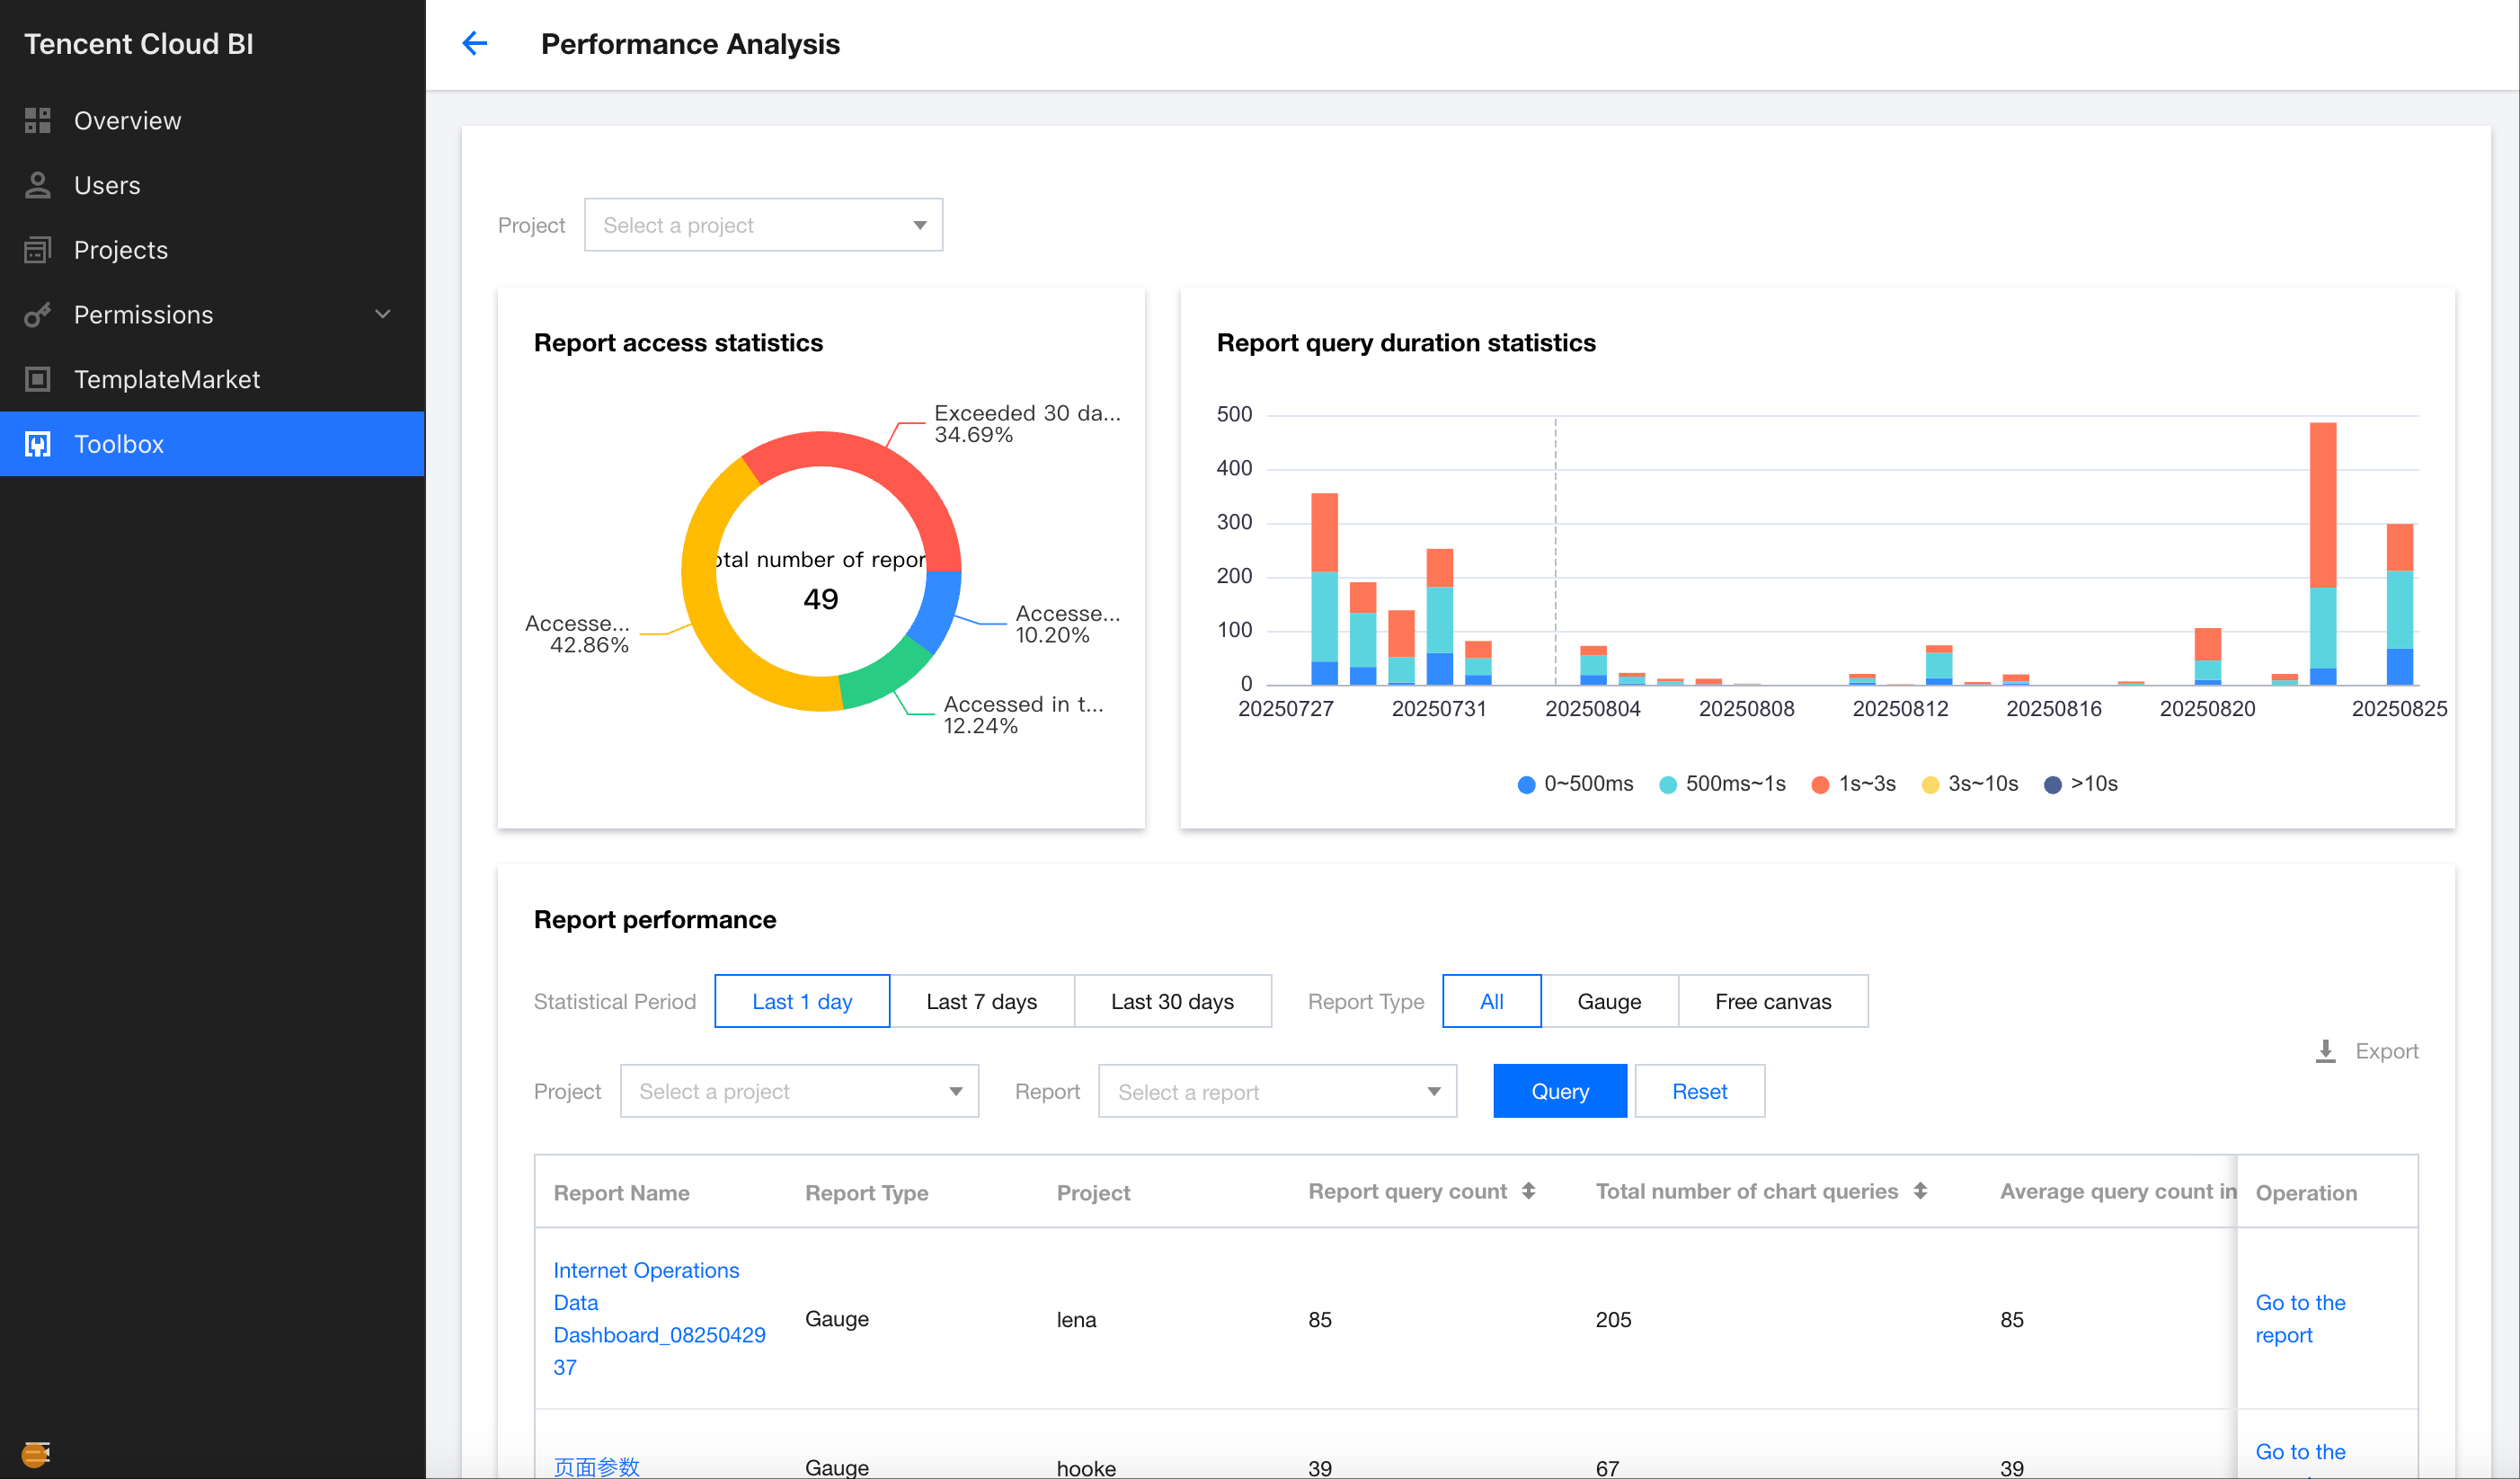Choose Free canvas report type

pos(1772,1001)
